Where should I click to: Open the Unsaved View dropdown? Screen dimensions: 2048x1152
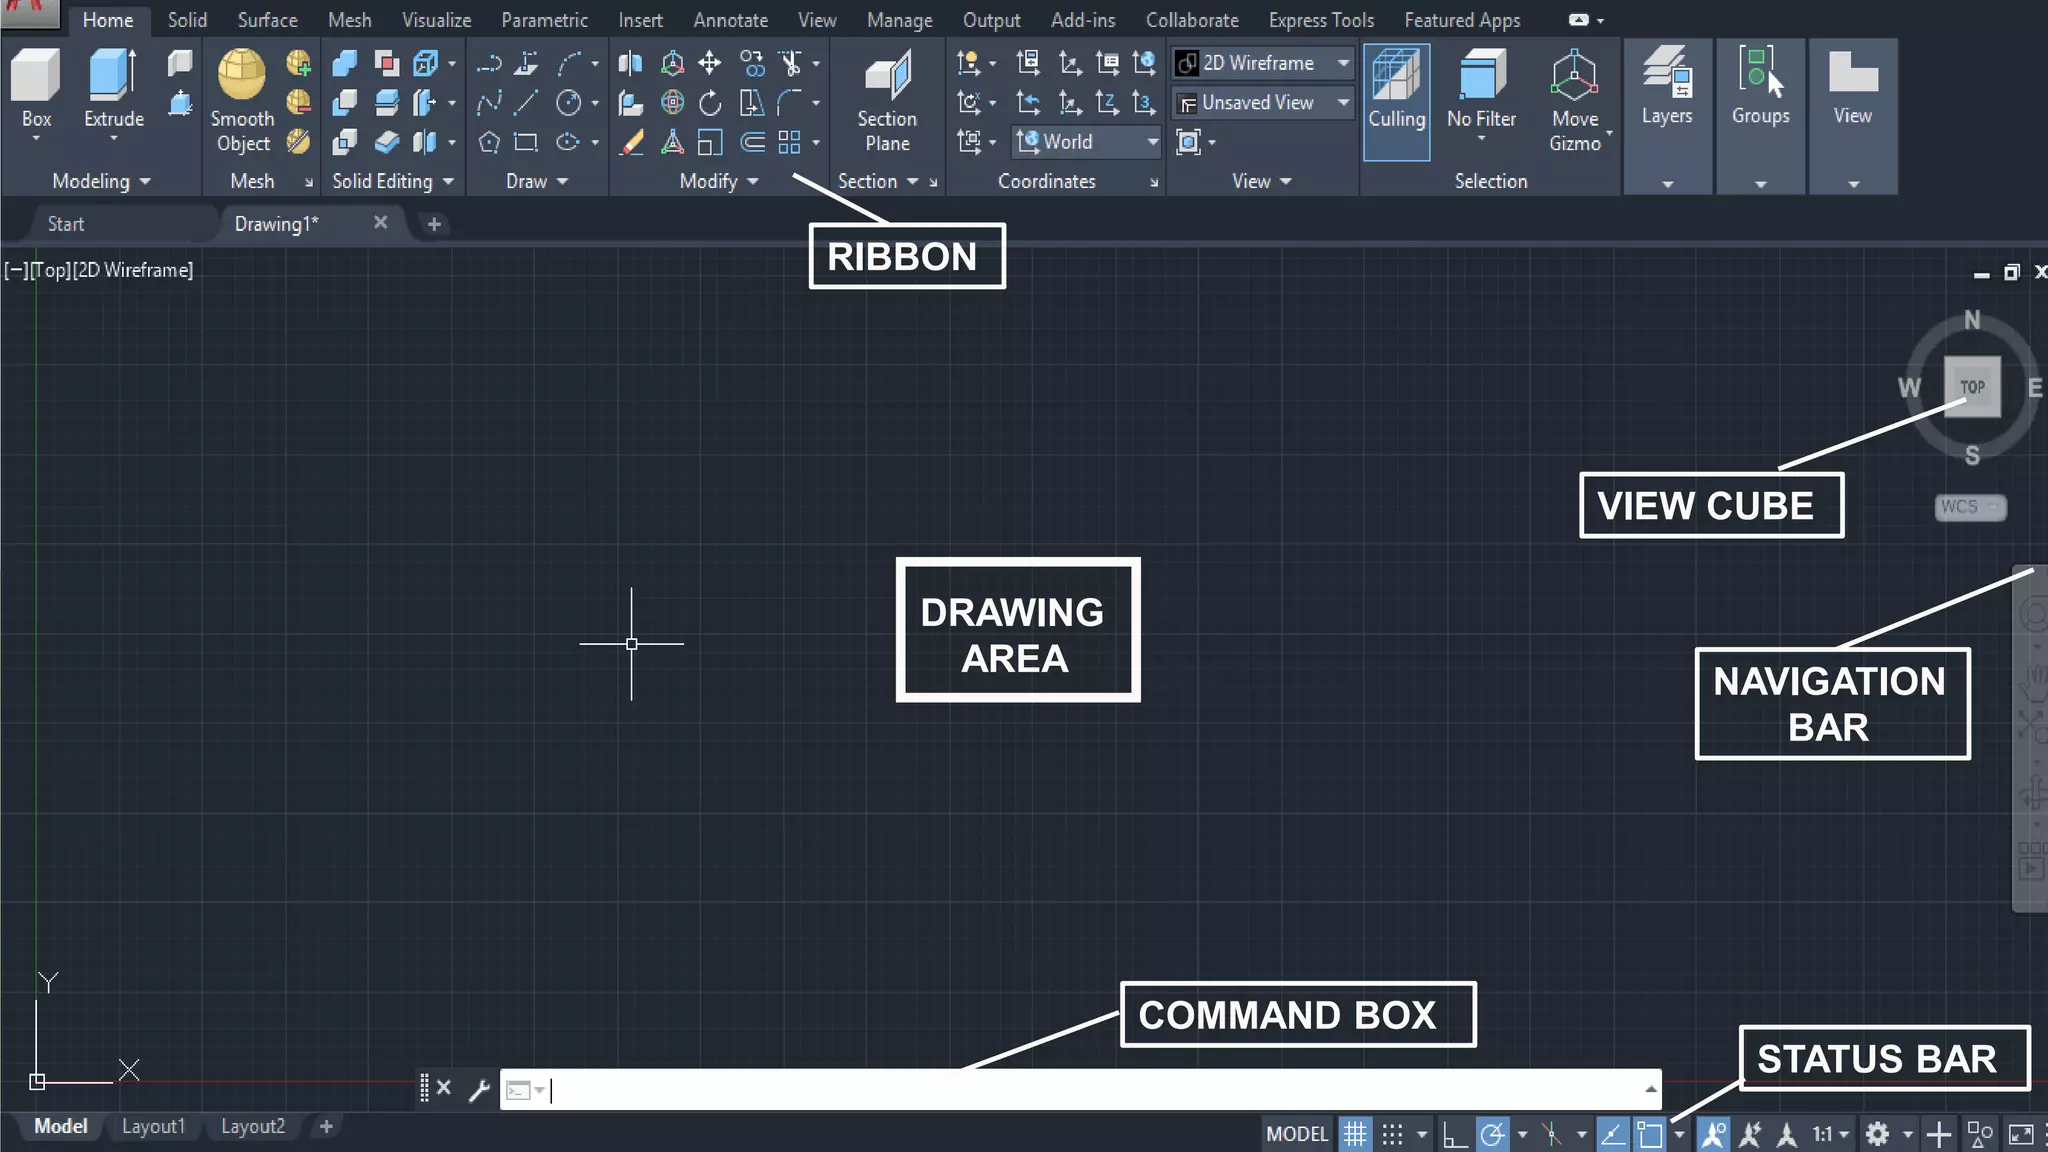click(1264, 103)
